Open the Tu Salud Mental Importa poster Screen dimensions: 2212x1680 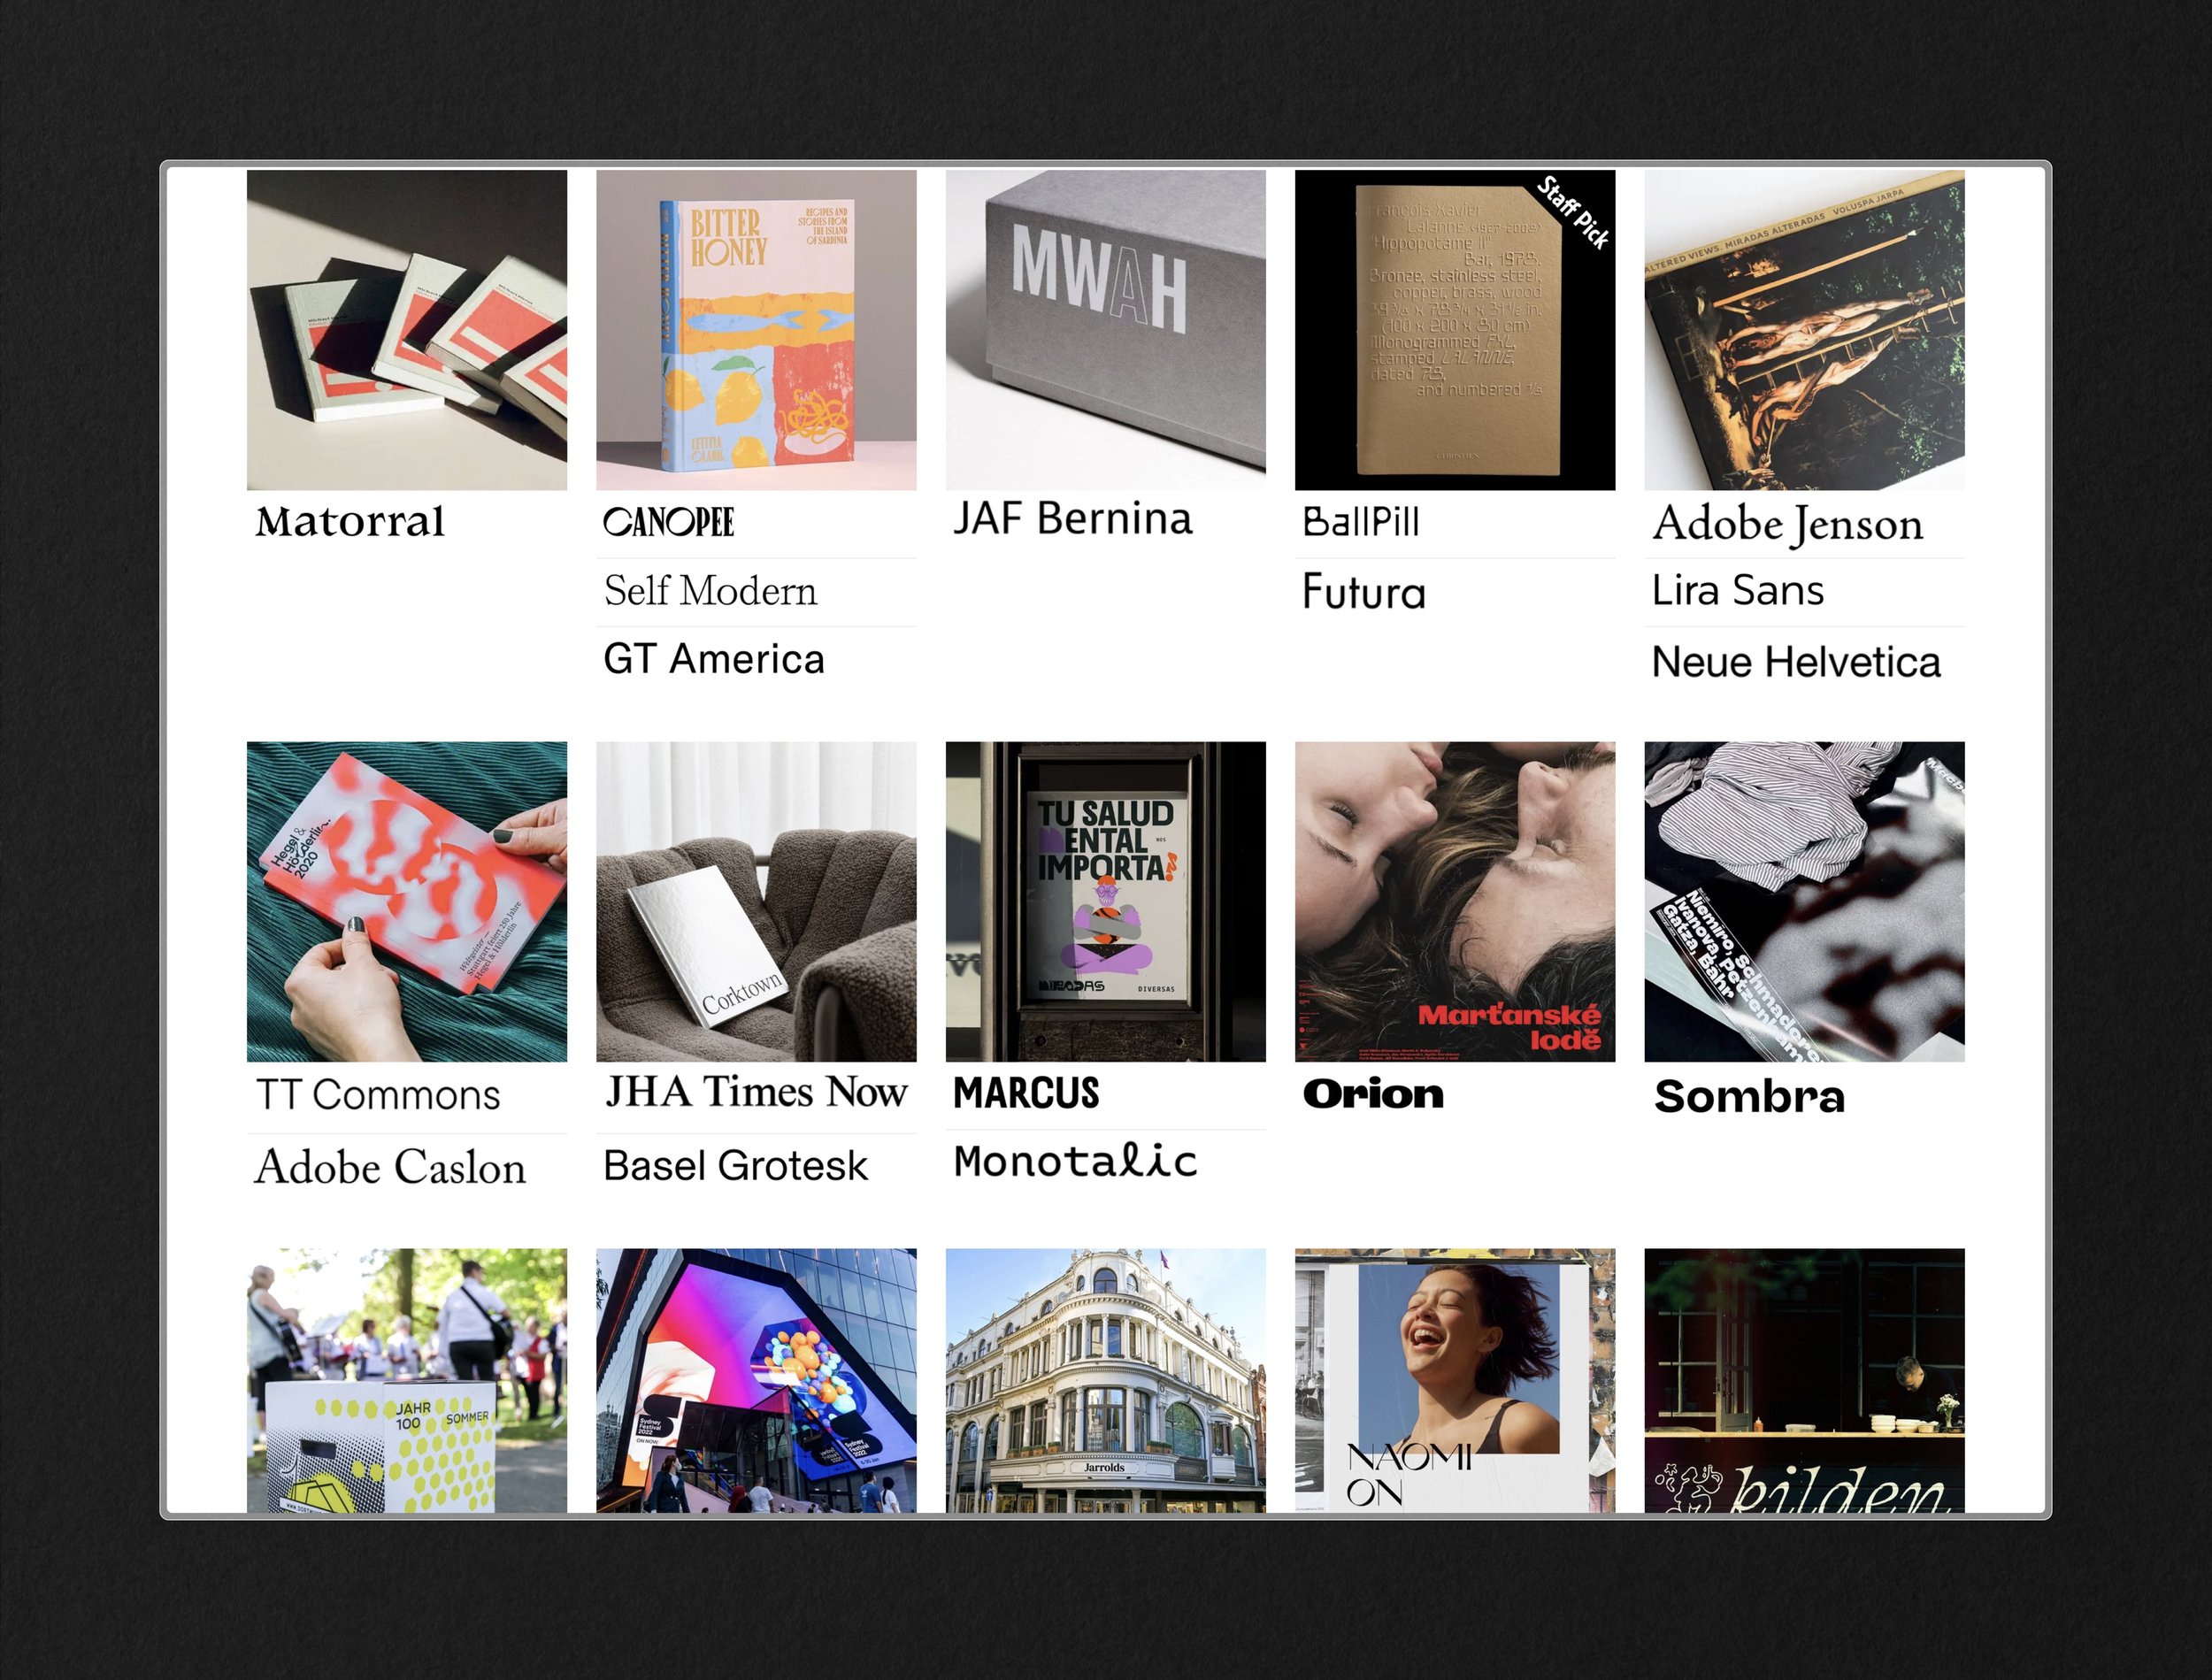point(1105,901)
